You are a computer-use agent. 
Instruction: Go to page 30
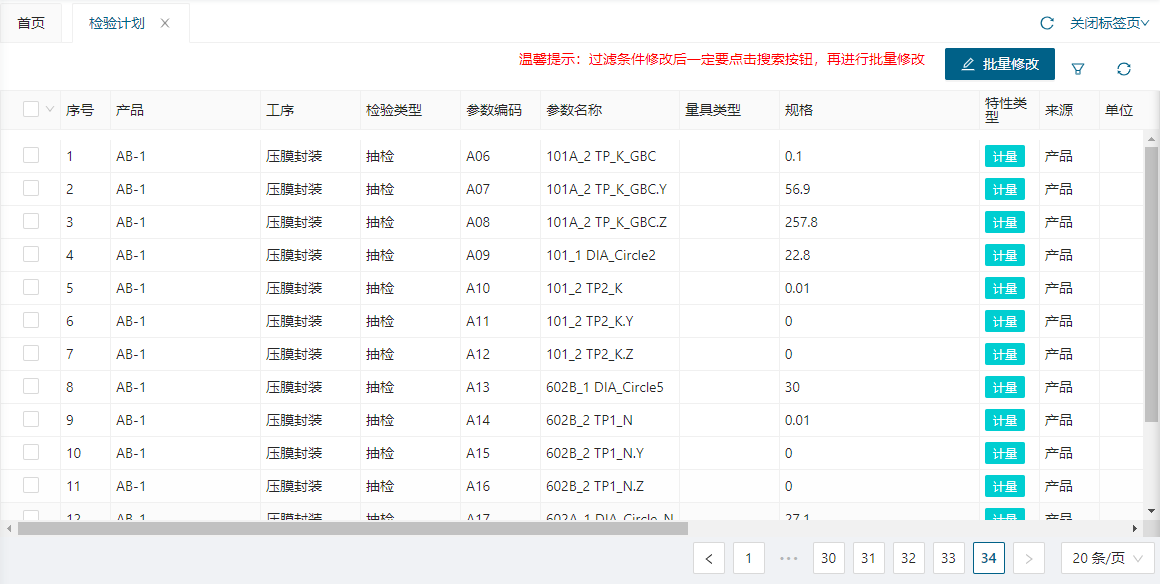(x=829, y=558)
